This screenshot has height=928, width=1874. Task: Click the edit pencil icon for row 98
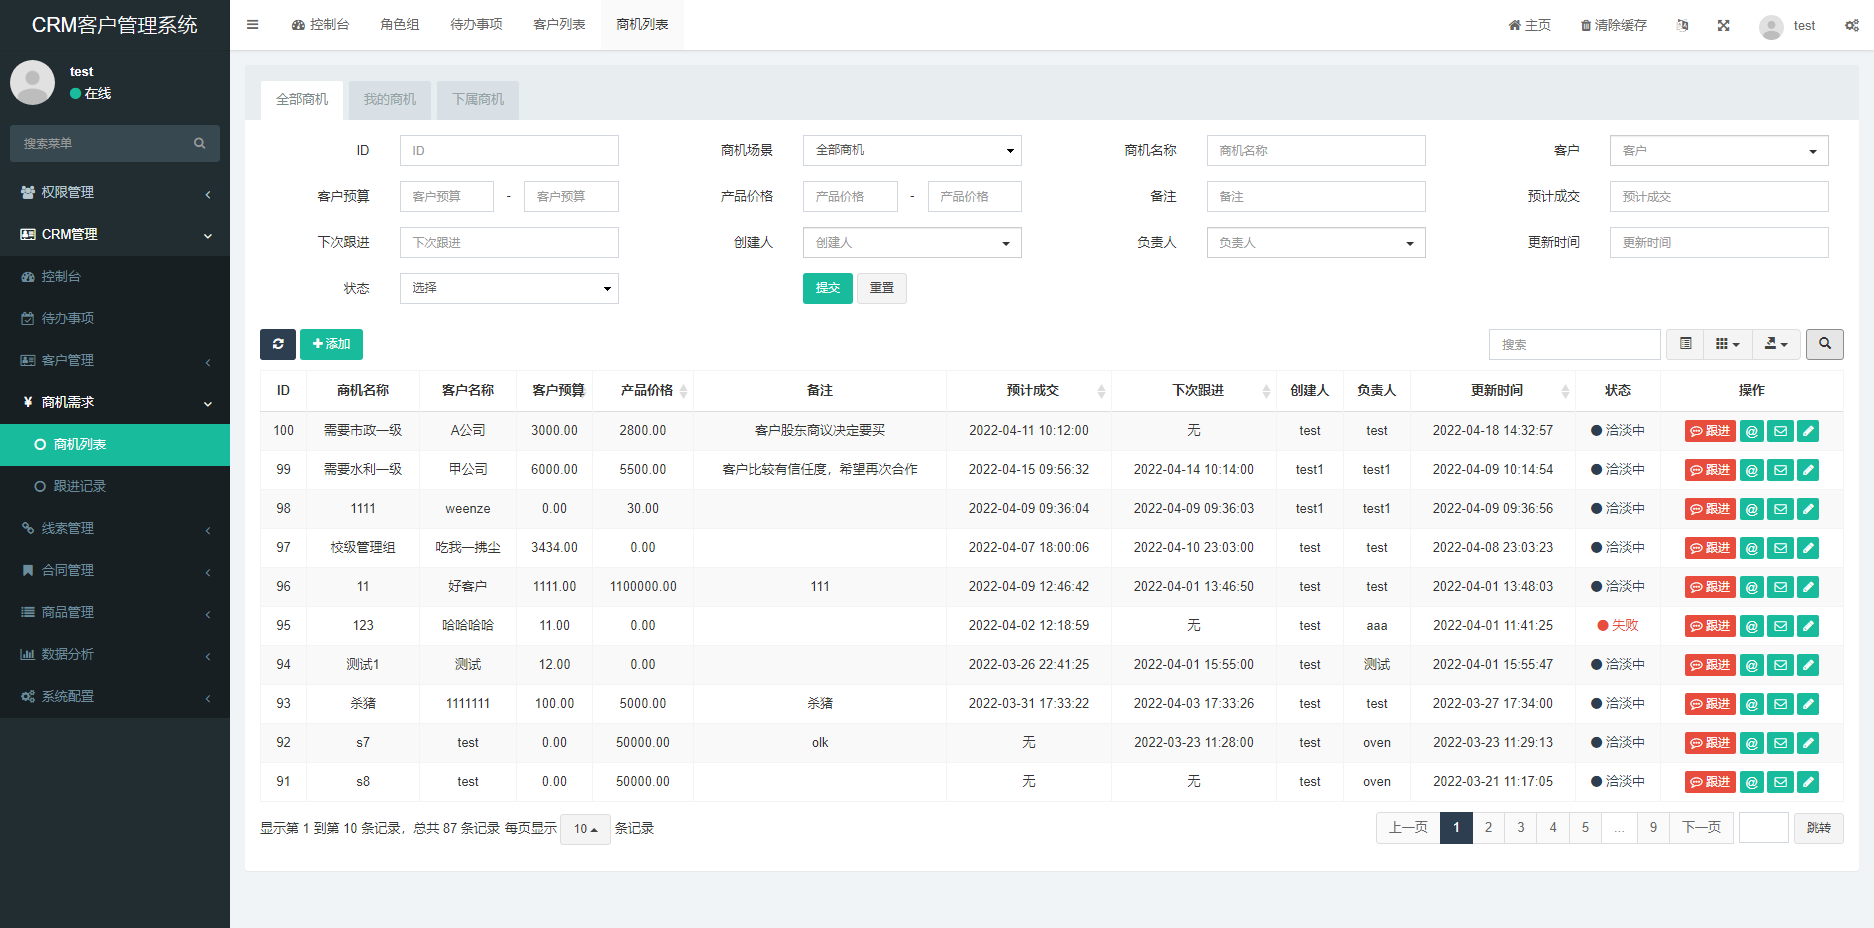[1808, 509]
